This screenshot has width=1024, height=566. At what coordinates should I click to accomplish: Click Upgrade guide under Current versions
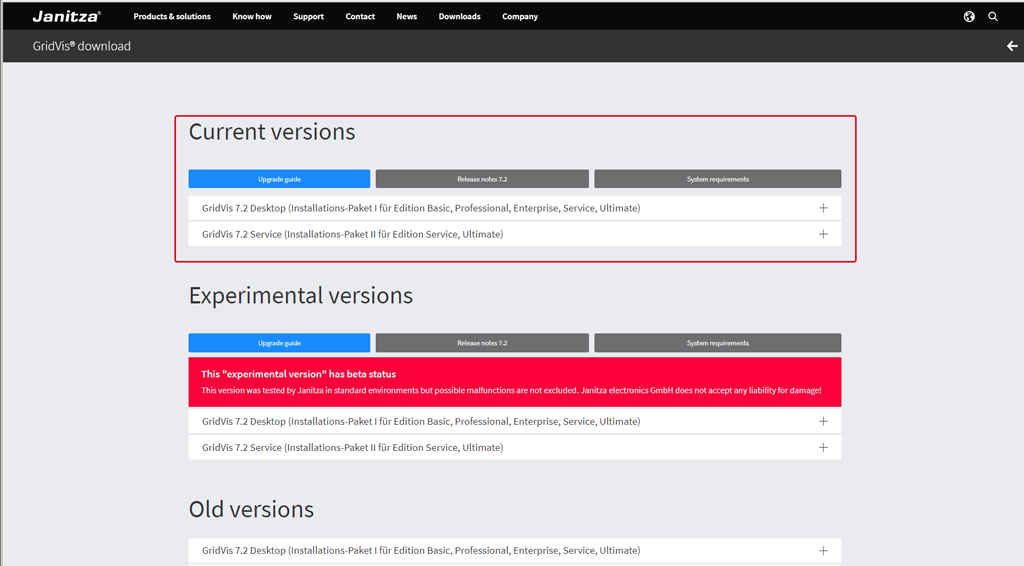coord(279,179)
